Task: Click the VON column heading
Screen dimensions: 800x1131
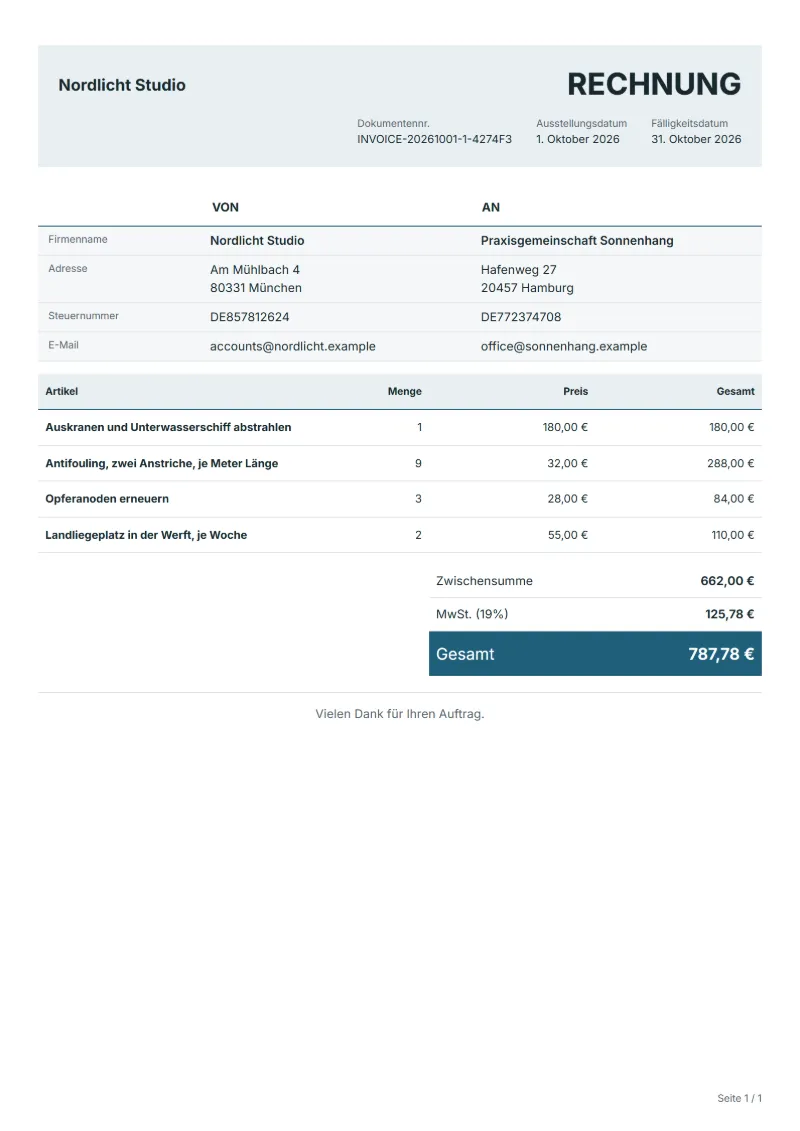Action: 225,207
